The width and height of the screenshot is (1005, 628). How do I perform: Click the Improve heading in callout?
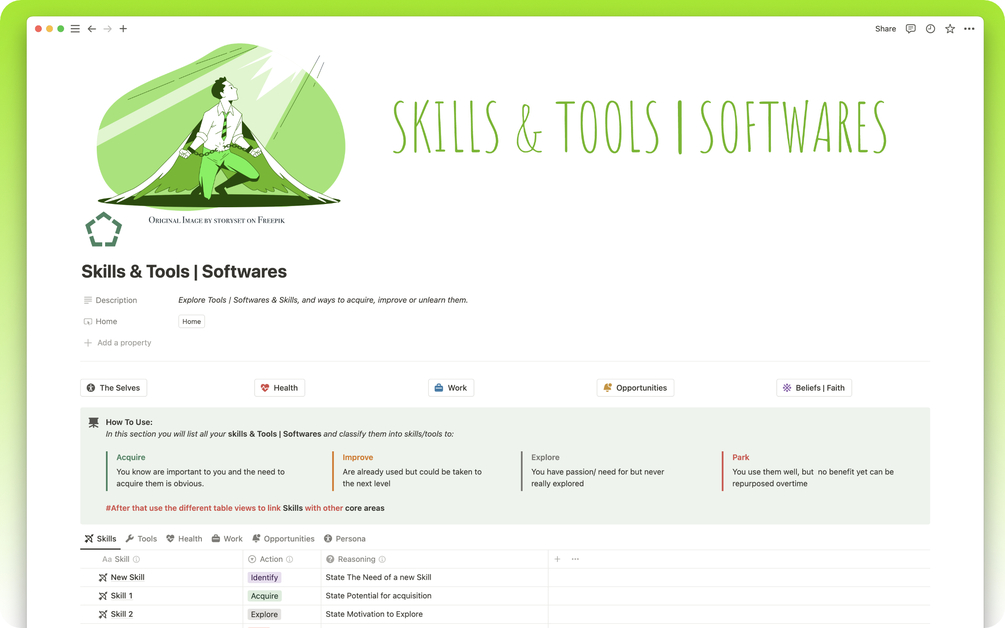[358, 458]
